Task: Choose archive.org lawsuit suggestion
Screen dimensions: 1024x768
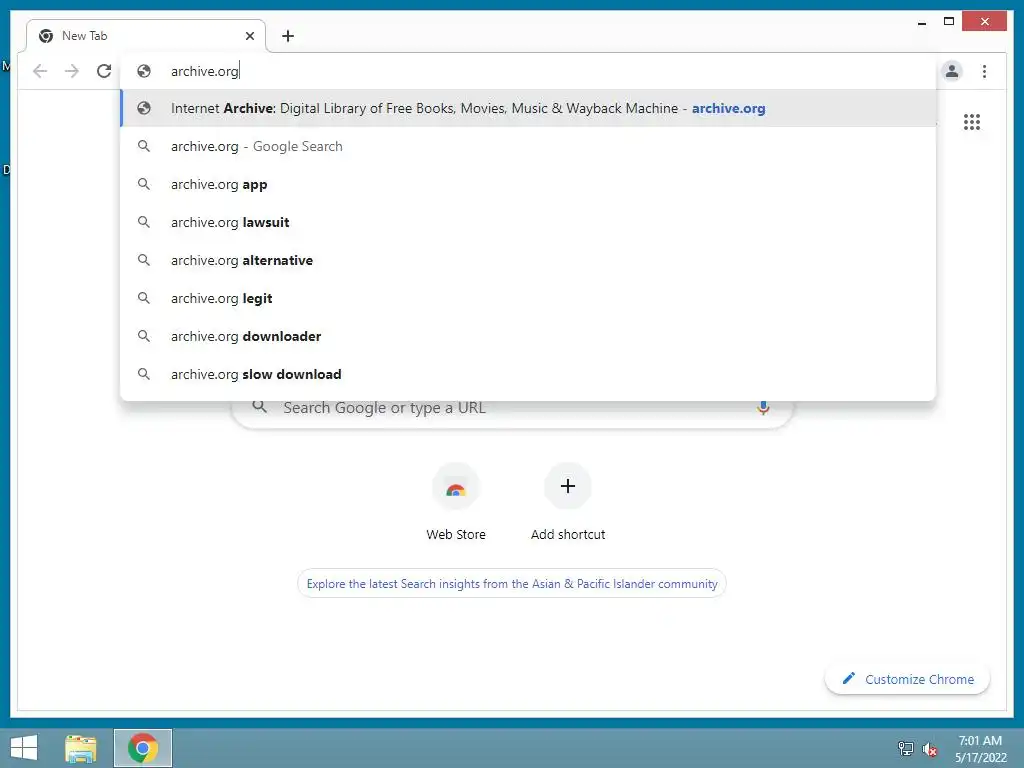Action: tap(528, 222)
